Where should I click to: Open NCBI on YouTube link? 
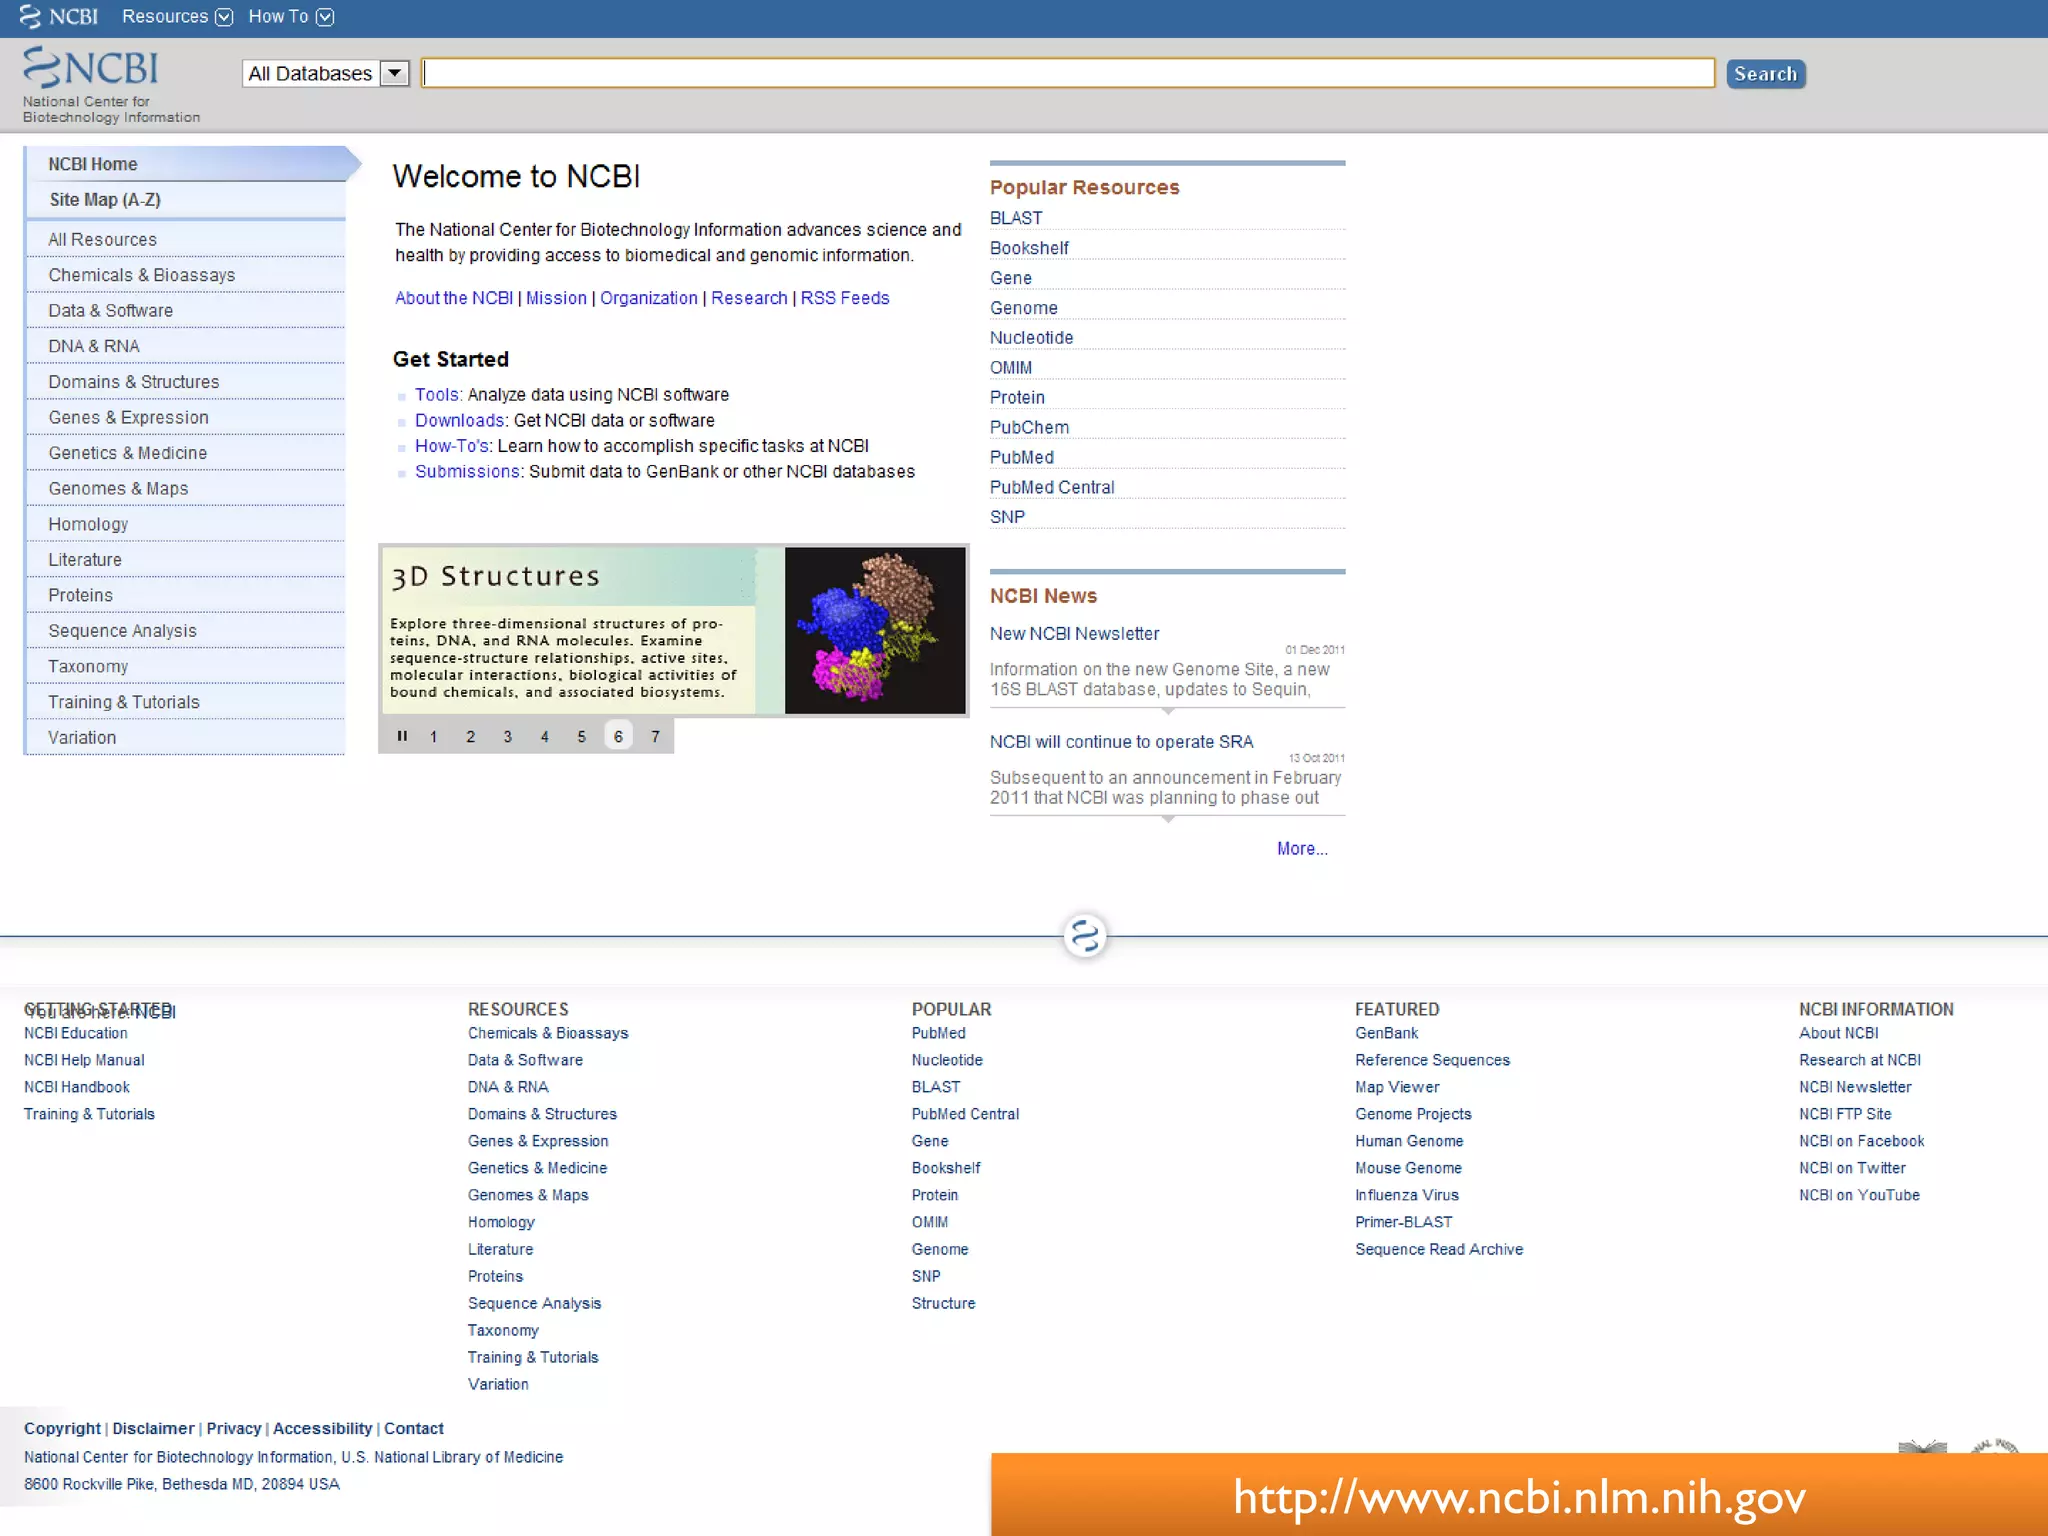[1859, 1196]
